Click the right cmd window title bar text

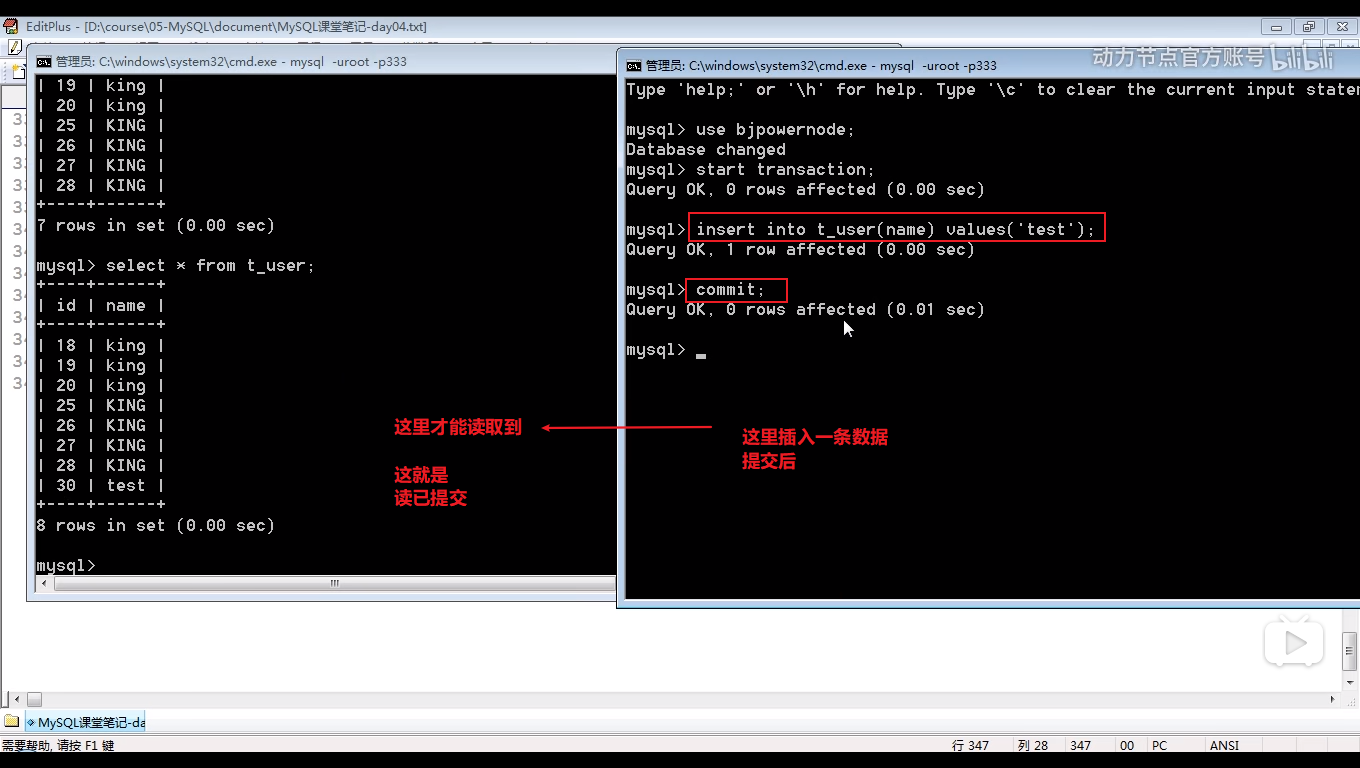pyautogui.click(x=821, y=65)
